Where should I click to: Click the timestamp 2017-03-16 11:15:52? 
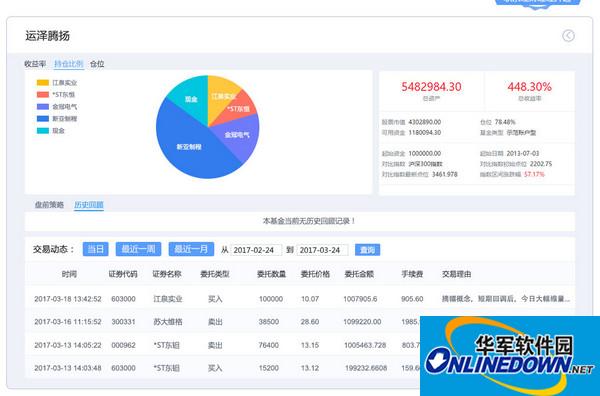tap(68, 322)
